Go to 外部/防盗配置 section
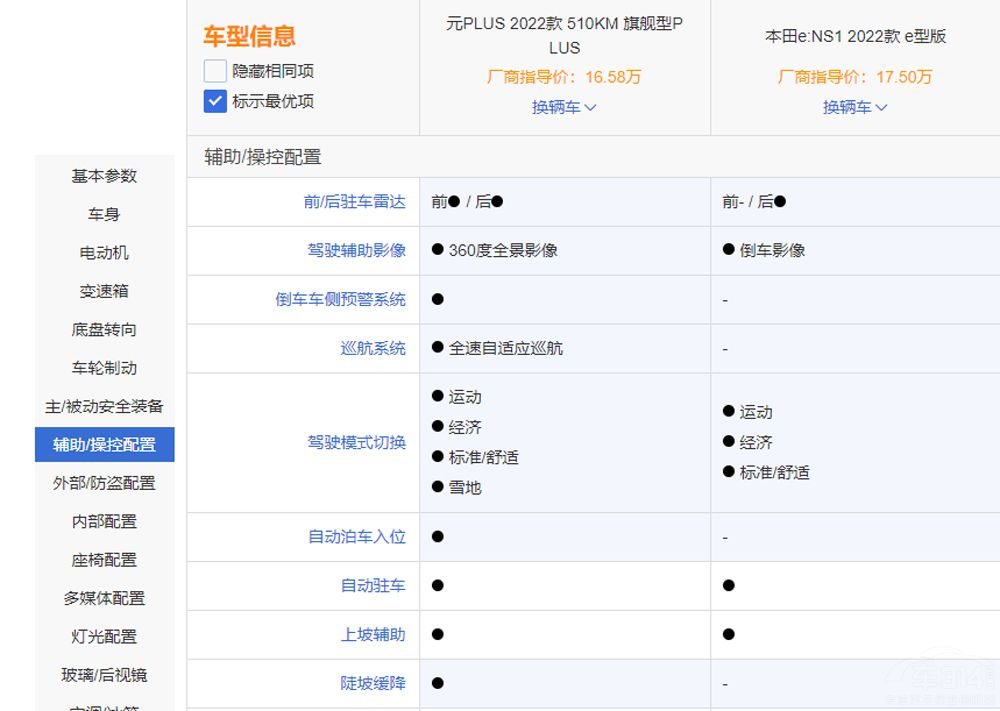 tap(104, 483)
